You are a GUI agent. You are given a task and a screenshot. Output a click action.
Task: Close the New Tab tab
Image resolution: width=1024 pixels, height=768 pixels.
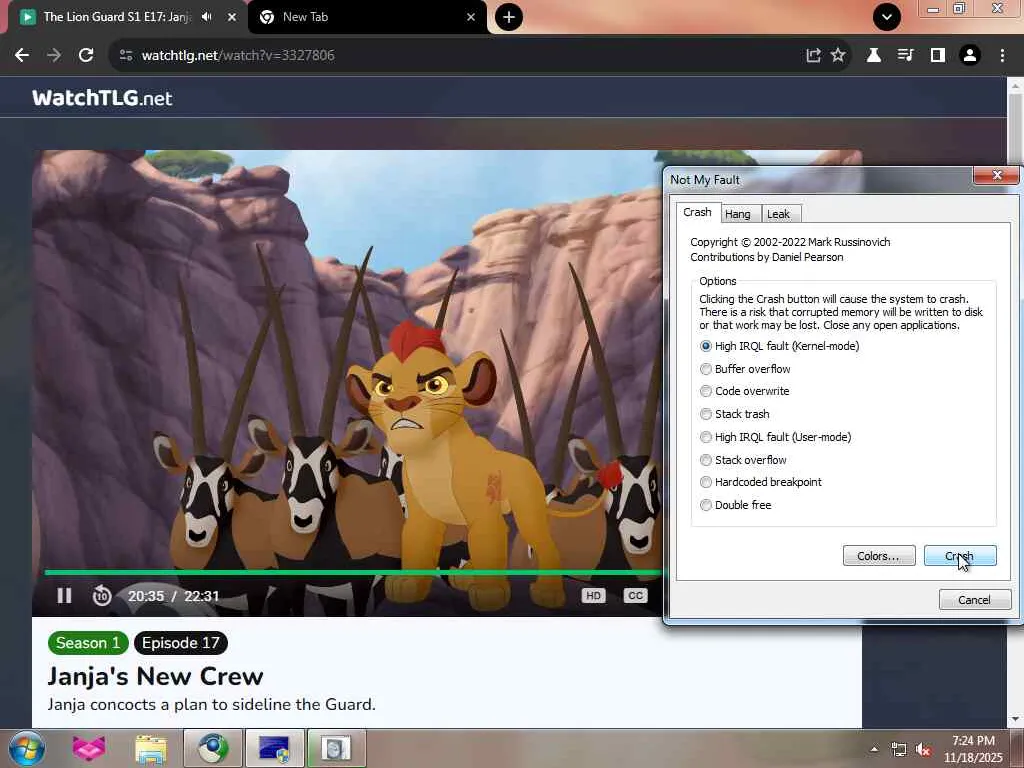pyautogui.click(x=471, y=17)
